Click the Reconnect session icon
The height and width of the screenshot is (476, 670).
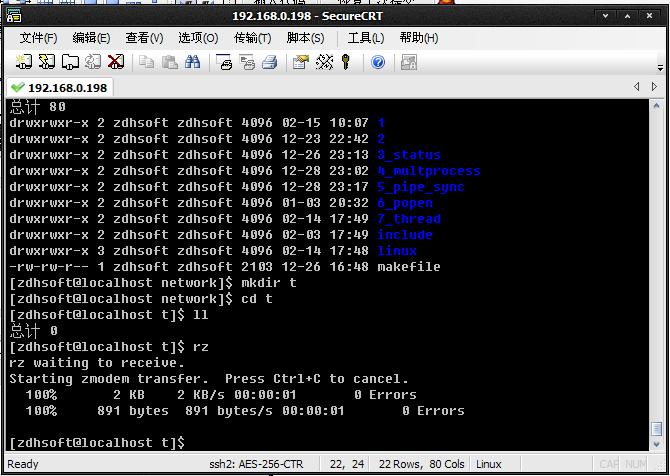pos(93,62)
